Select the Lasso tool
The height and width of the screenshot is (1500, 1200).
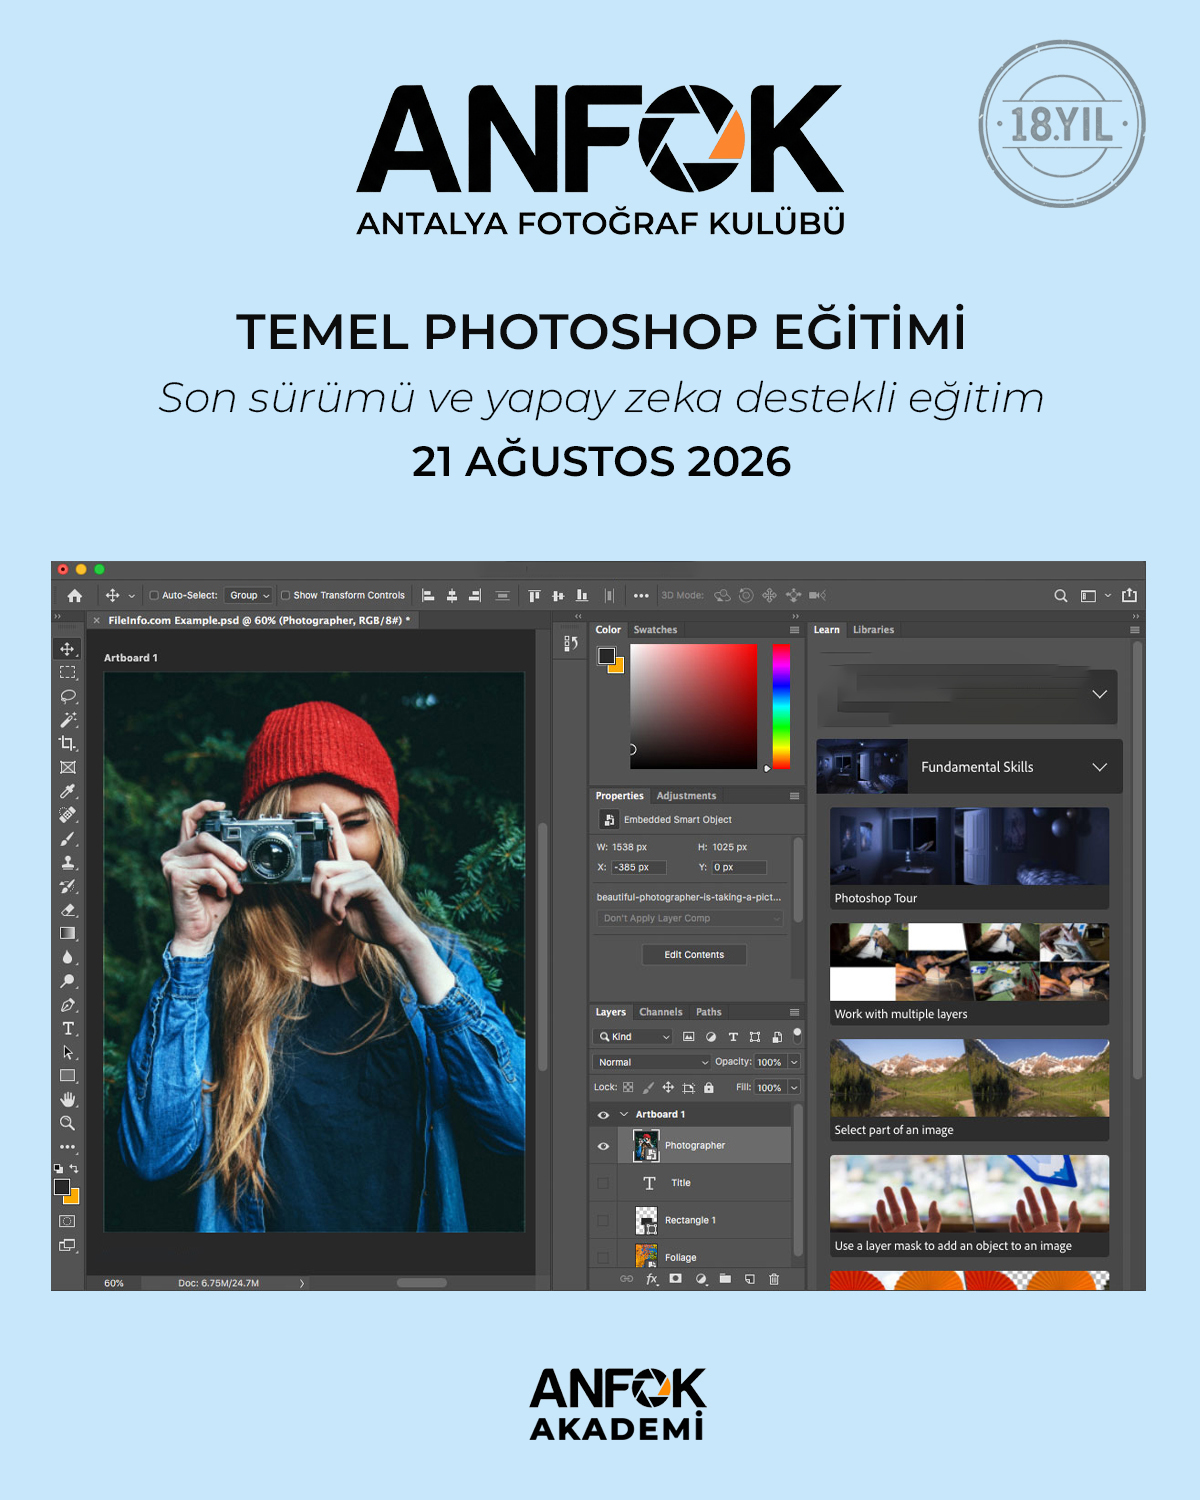(x=67, y=696)
